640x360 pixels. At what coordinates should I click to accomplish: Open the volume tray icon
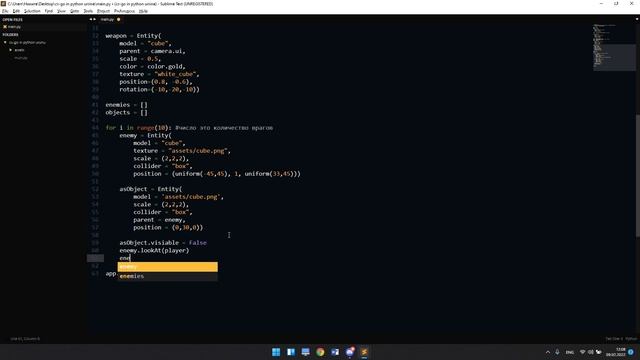coord(591,352)
